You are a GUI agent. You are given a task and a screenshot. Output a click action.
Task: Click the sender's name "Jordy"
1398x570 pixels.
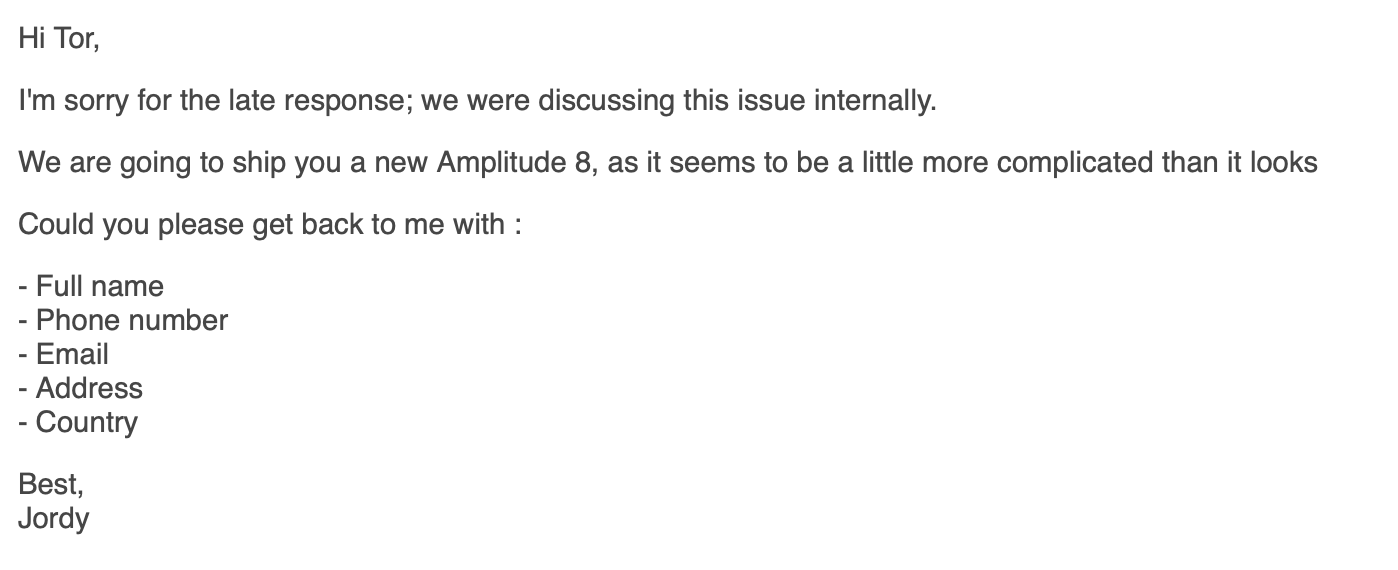tap(54, 518)
